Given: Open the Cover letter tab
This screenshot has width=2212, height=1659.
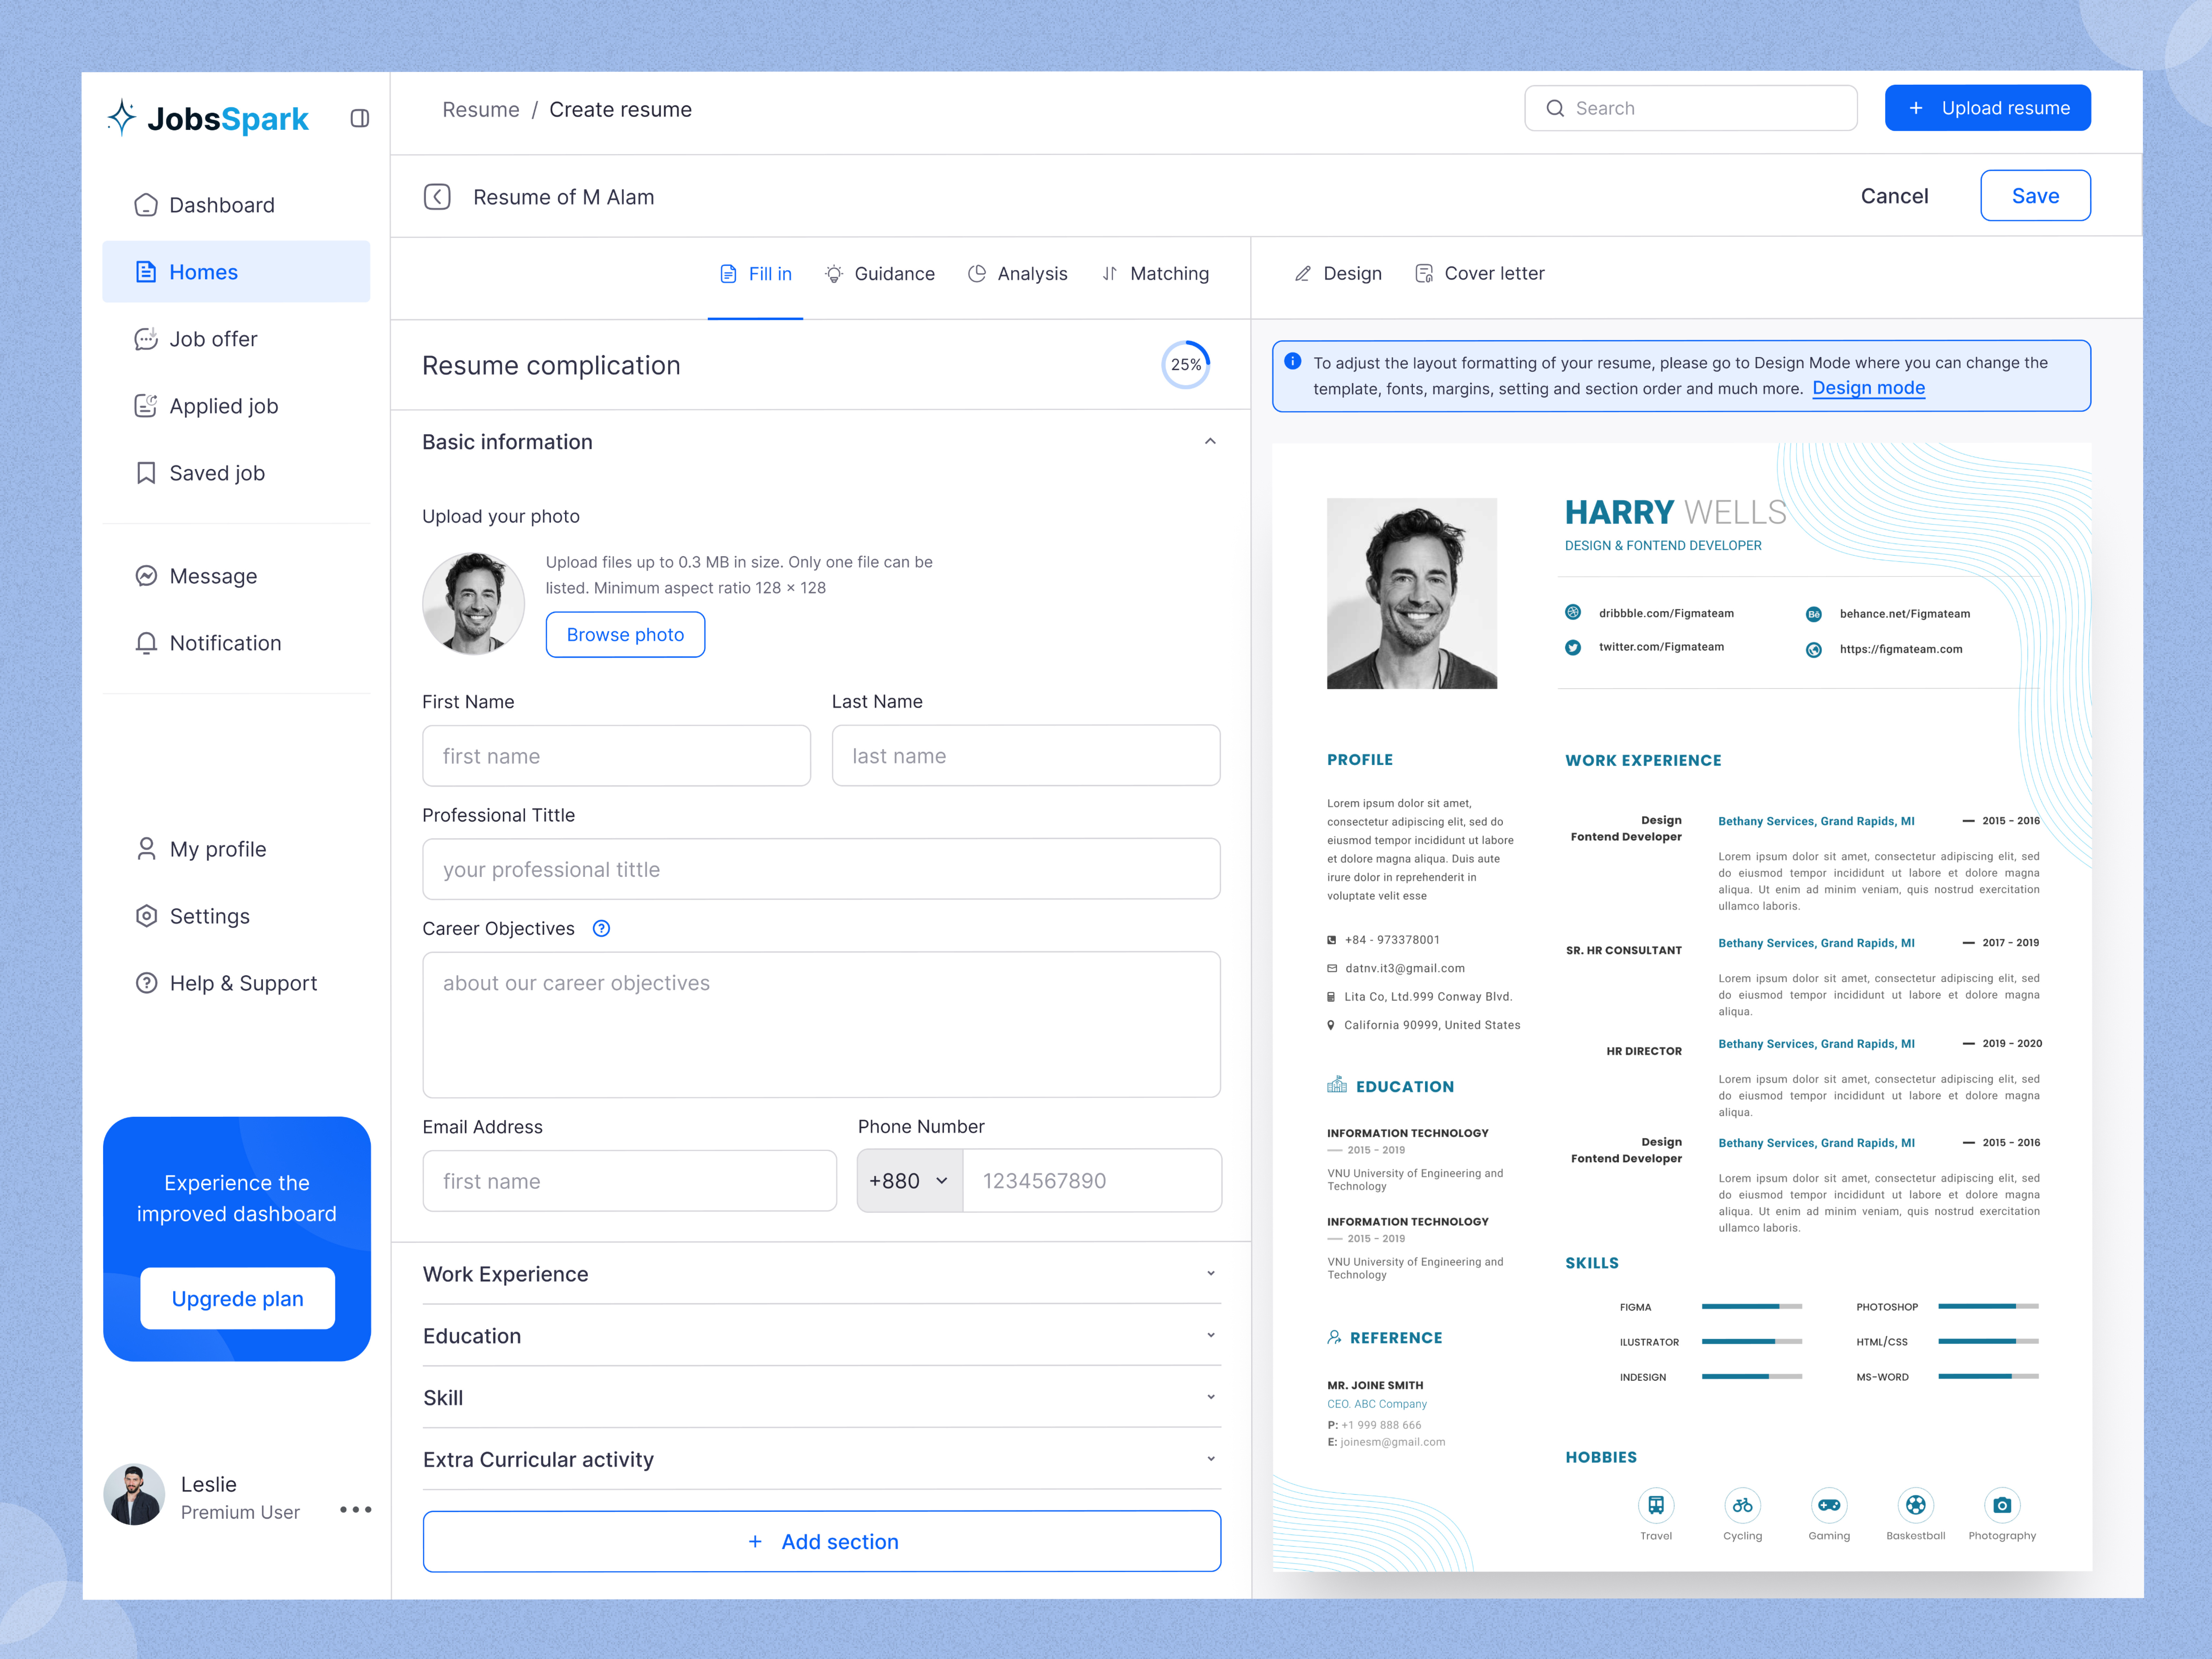Looking at the screenshot, I should 1480,273.
